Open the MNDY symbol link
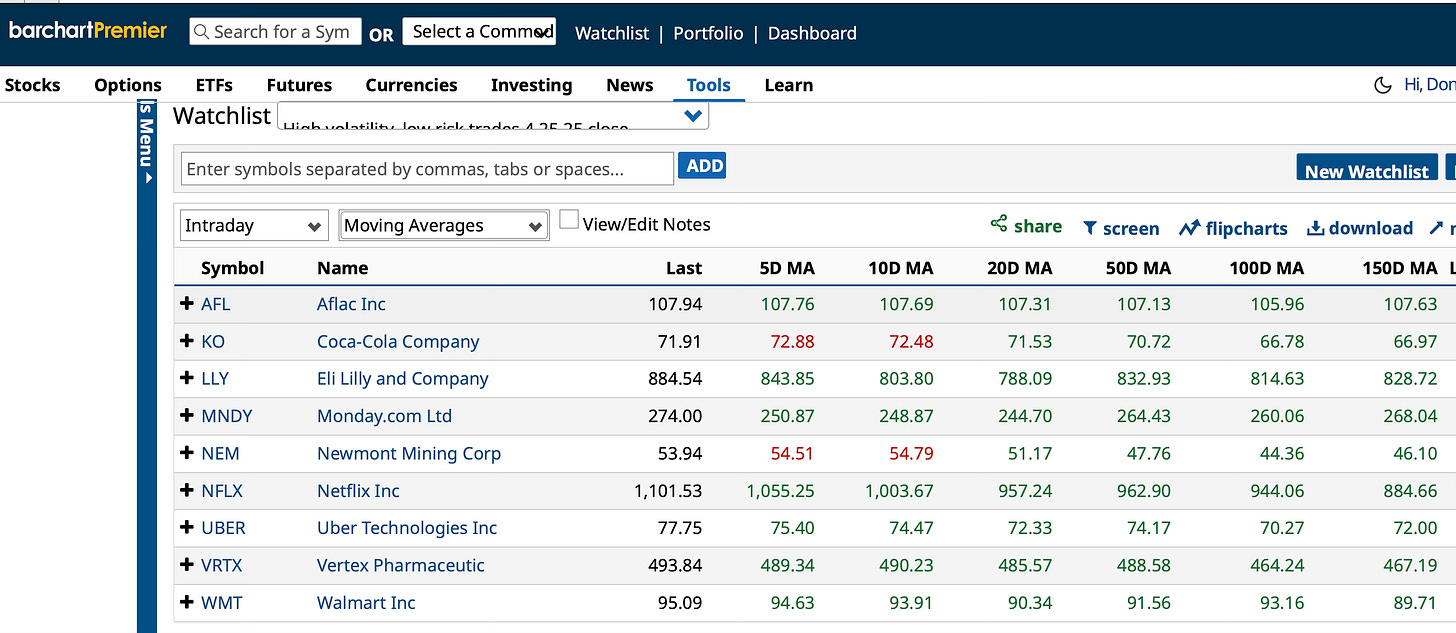This screenshot has width=1456, height=633. (x=226, y=416)
